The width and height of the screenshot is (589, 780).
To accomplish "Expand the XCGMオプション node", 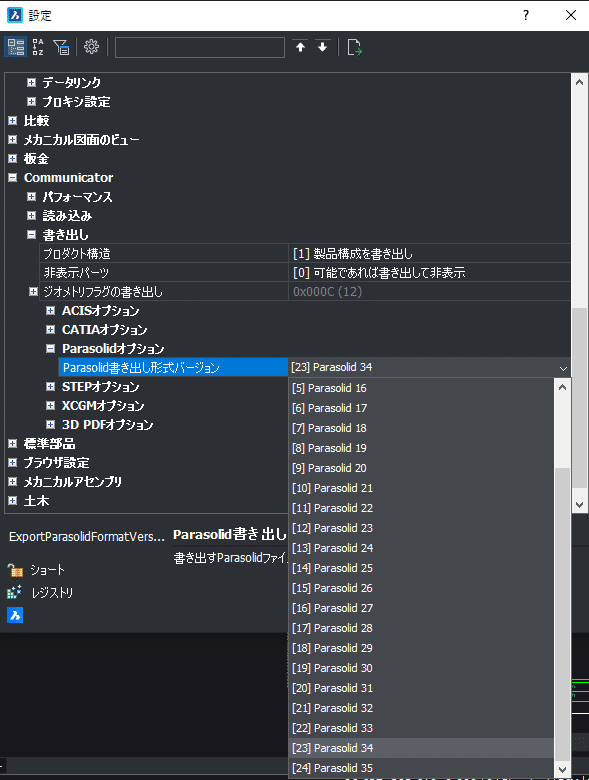I will (x=50, y=405).
